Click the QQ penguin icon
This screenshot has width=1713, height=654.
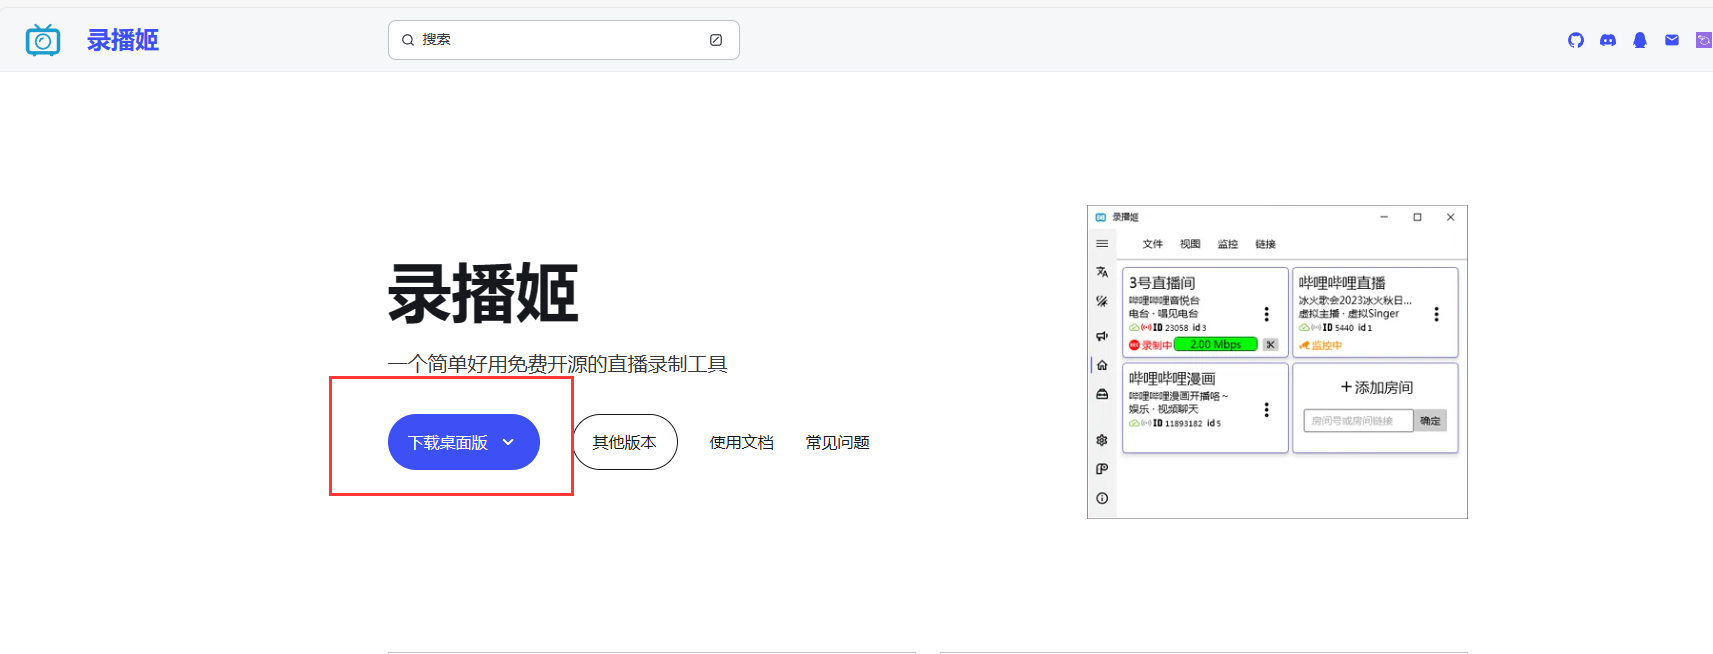(x=1640, y=40)
